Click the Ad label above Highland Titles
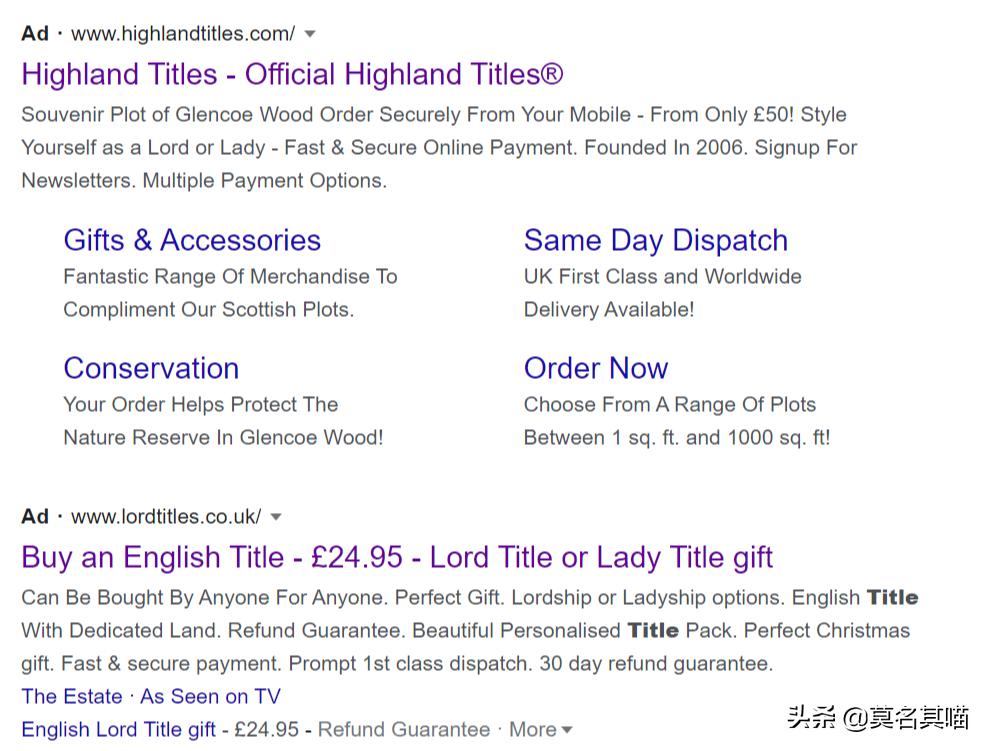Viewport: 990px width, 751px height. (x=35, y=34)
